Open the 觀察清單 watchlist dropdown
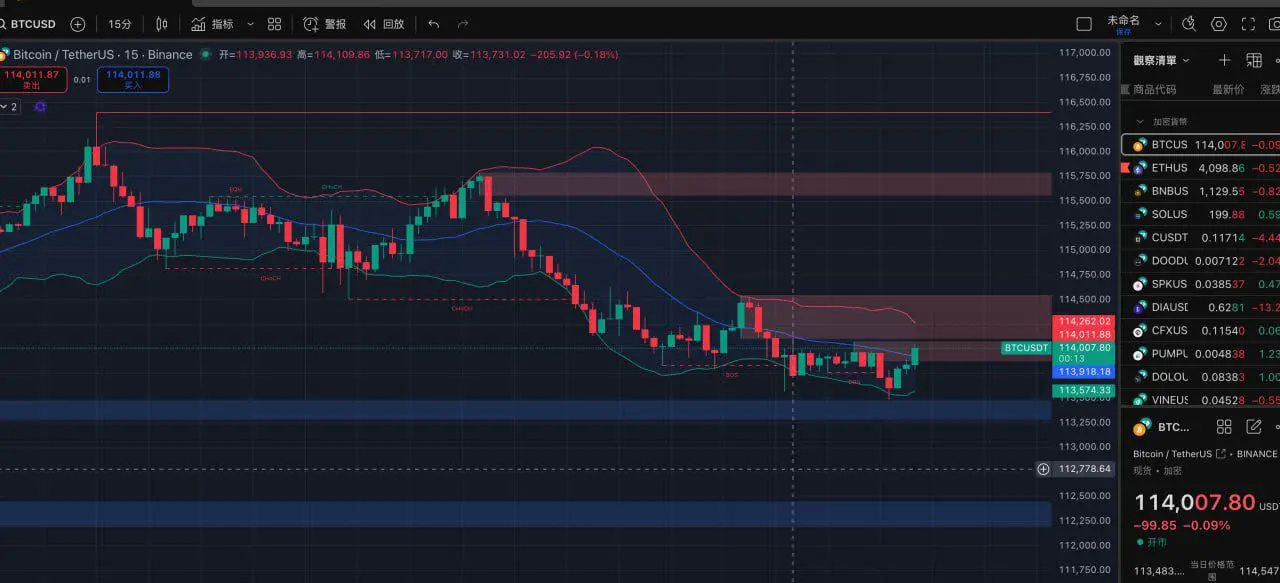Screen dimensions: 1280x583 (x=1161, y=60)
